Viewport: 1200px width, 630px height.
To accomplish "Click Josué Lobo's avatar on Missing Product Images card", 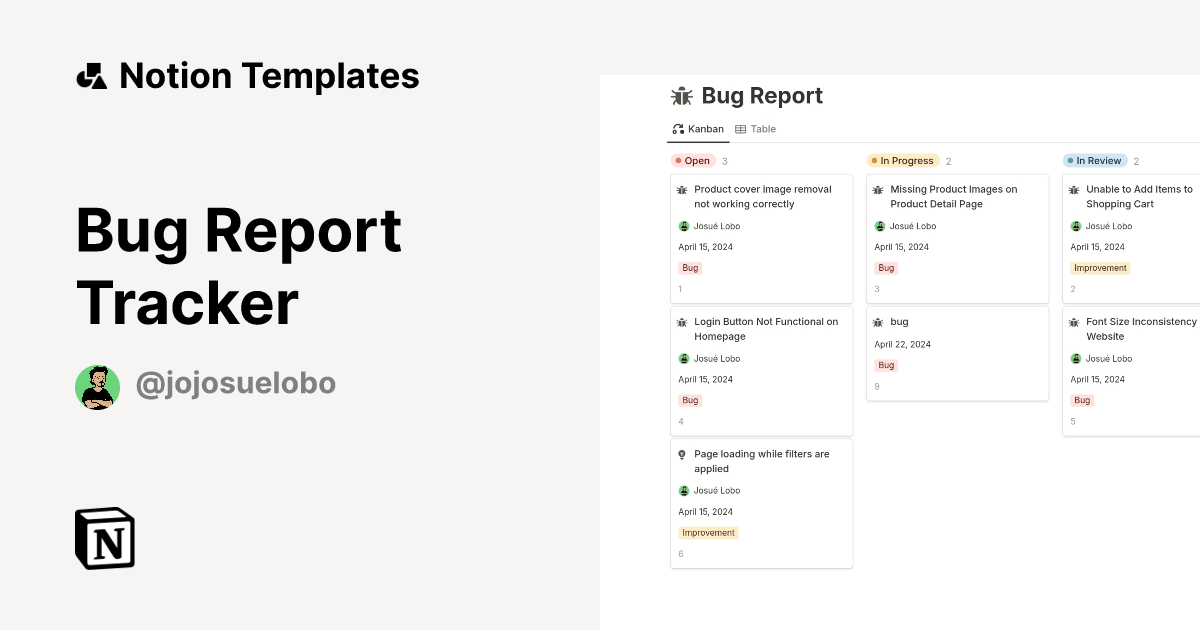I will (878, 226).
